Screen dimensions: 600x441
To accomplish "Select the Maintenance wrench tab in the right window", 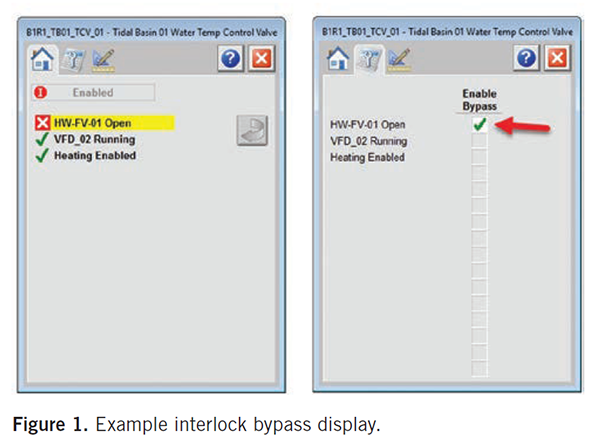I will coord(371,59).
